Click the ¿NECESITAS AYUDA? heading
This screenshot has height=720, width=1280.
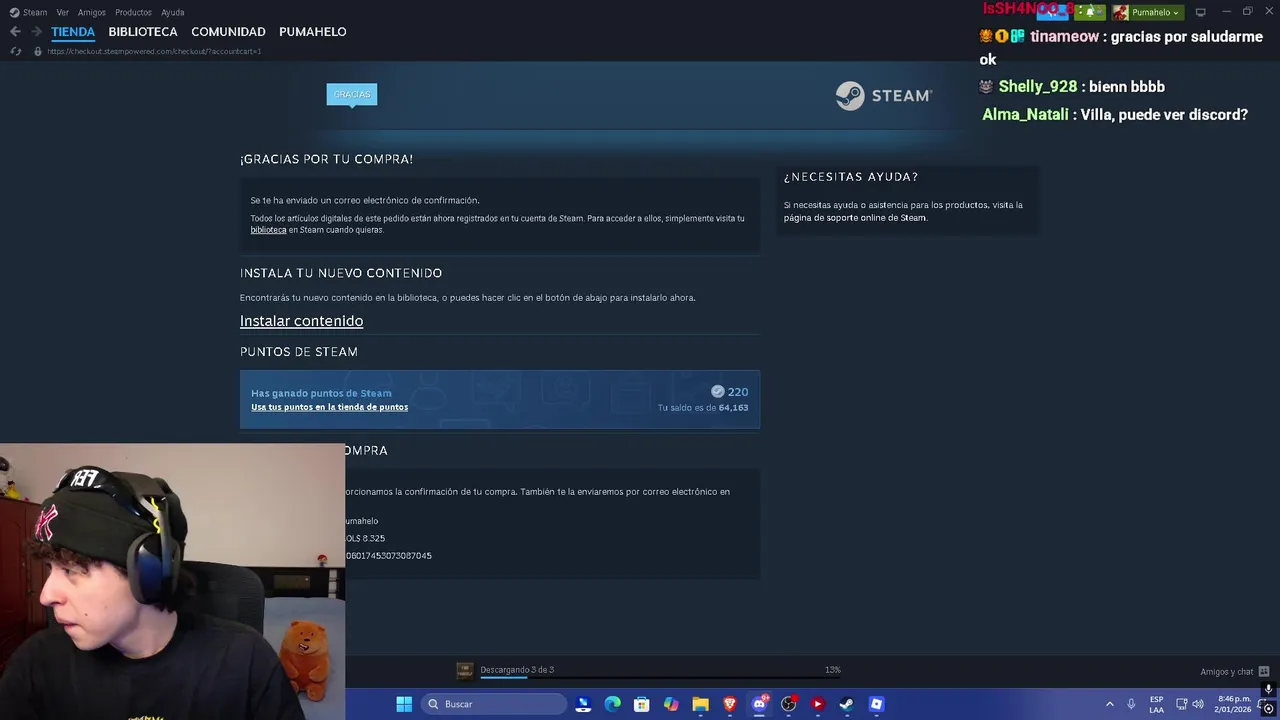(851, 177)
